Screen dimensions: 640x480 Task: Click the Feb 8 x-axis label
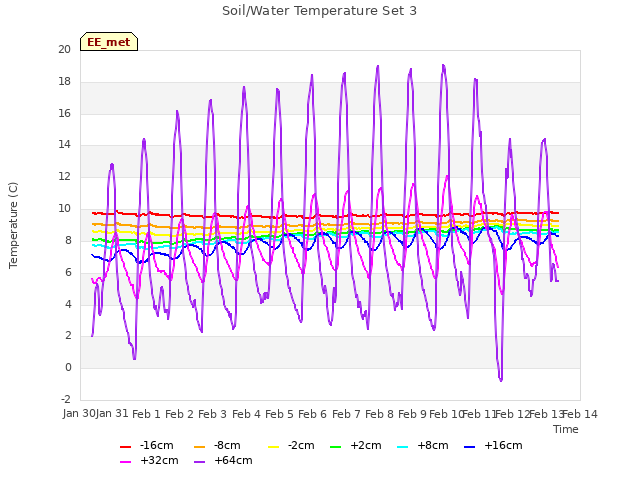(x=379, y=414)
